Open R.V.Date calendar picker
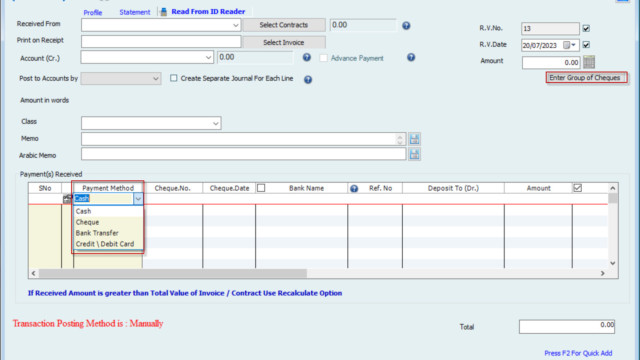This screenshot has height=360, width=640. [x=566, y=45]
